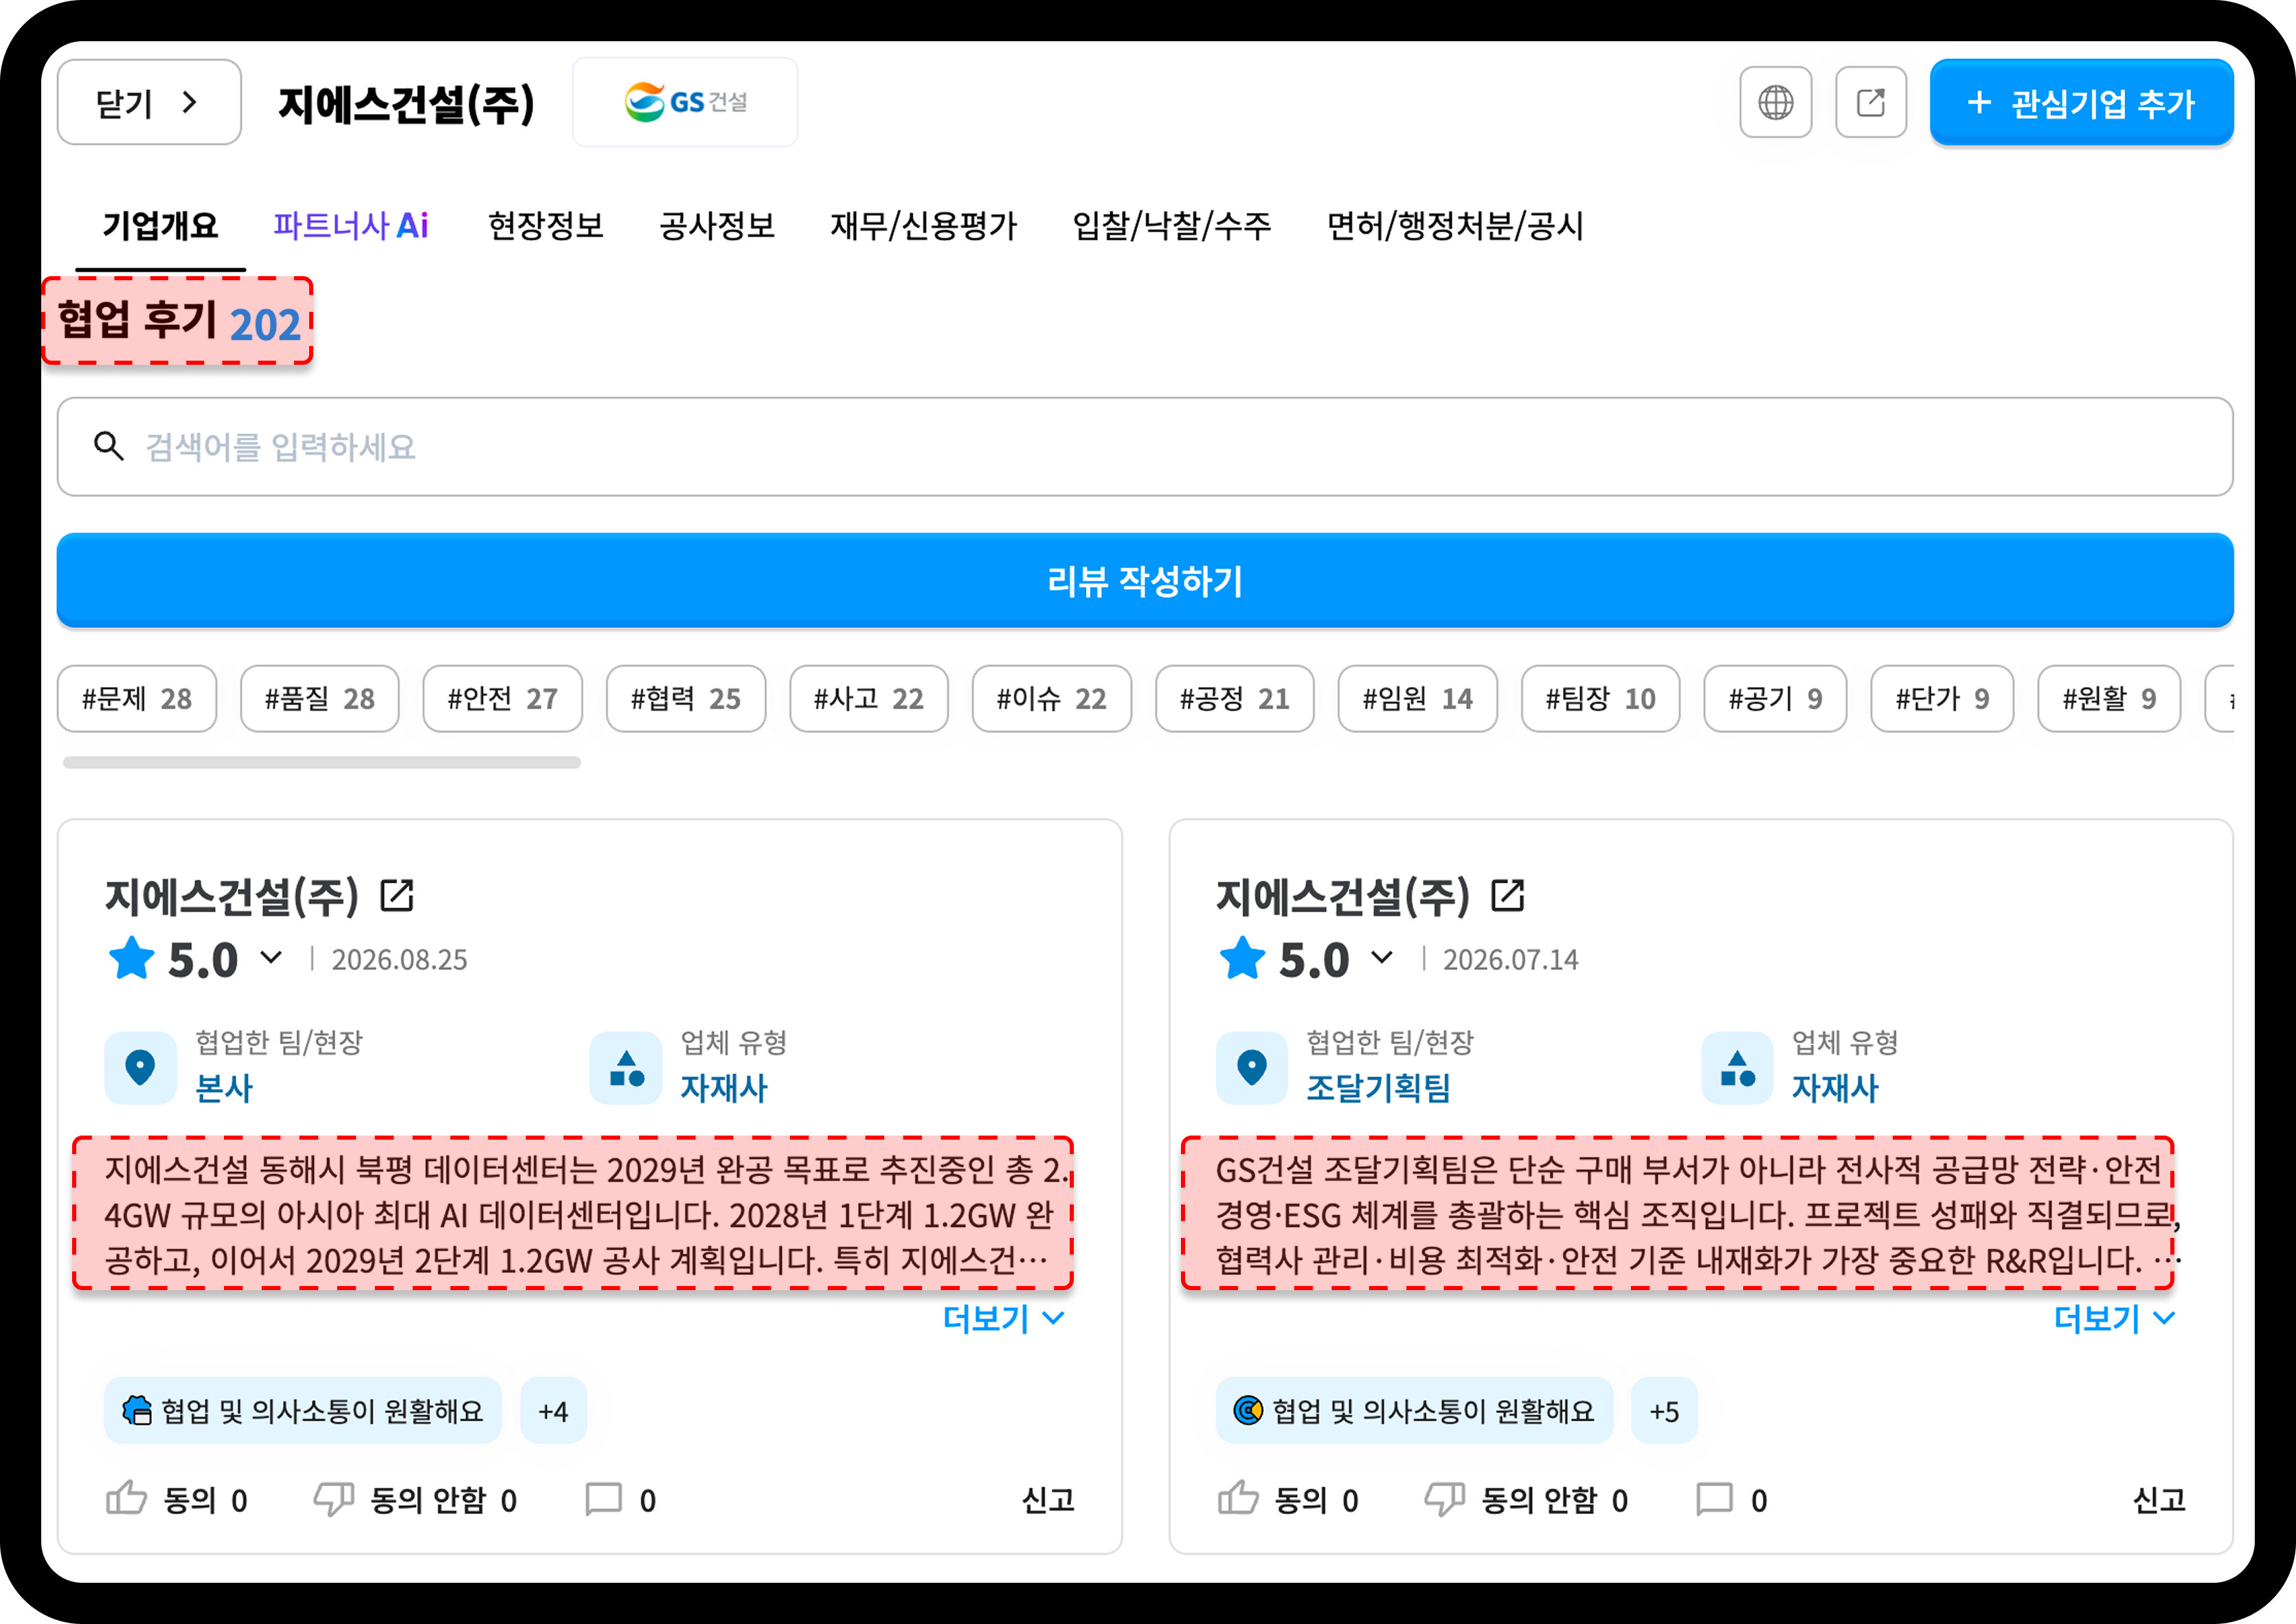Screen dimensions: 2296x1624
Task: Click shapes icon in 2026.07.14 review 업체 유형
Action: [1737, 1068]
